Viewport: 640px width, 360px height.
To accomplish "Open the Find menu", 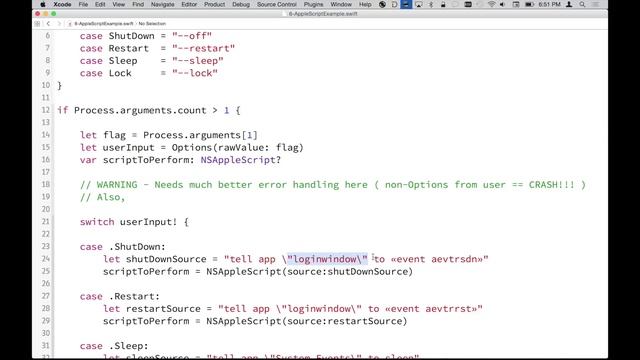I will click(138, 4).
